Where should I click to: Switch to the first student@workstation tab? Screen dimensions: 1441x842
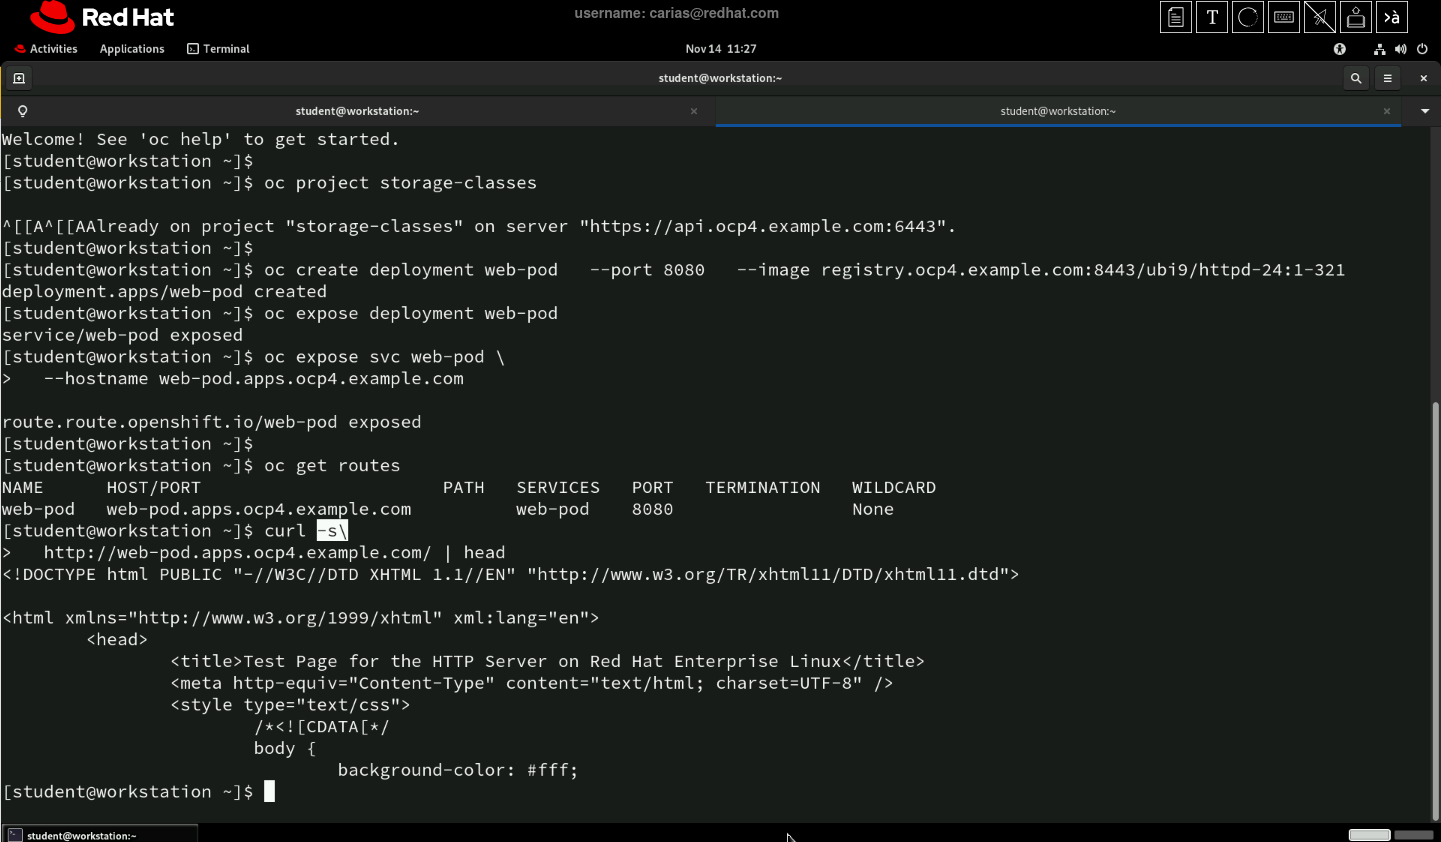coord(357,111)
